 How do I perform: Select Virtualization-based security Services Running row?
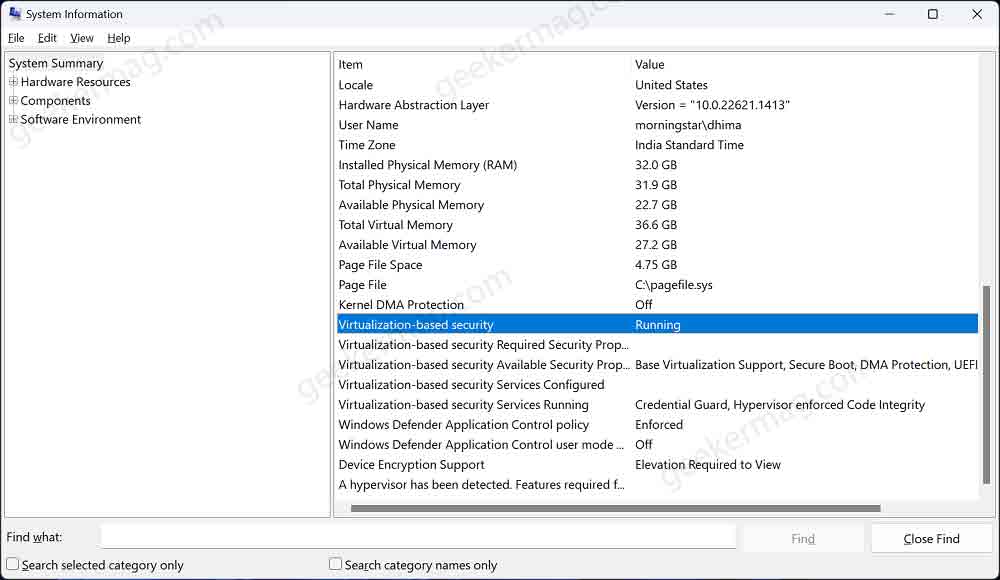[x=658, y=405]
